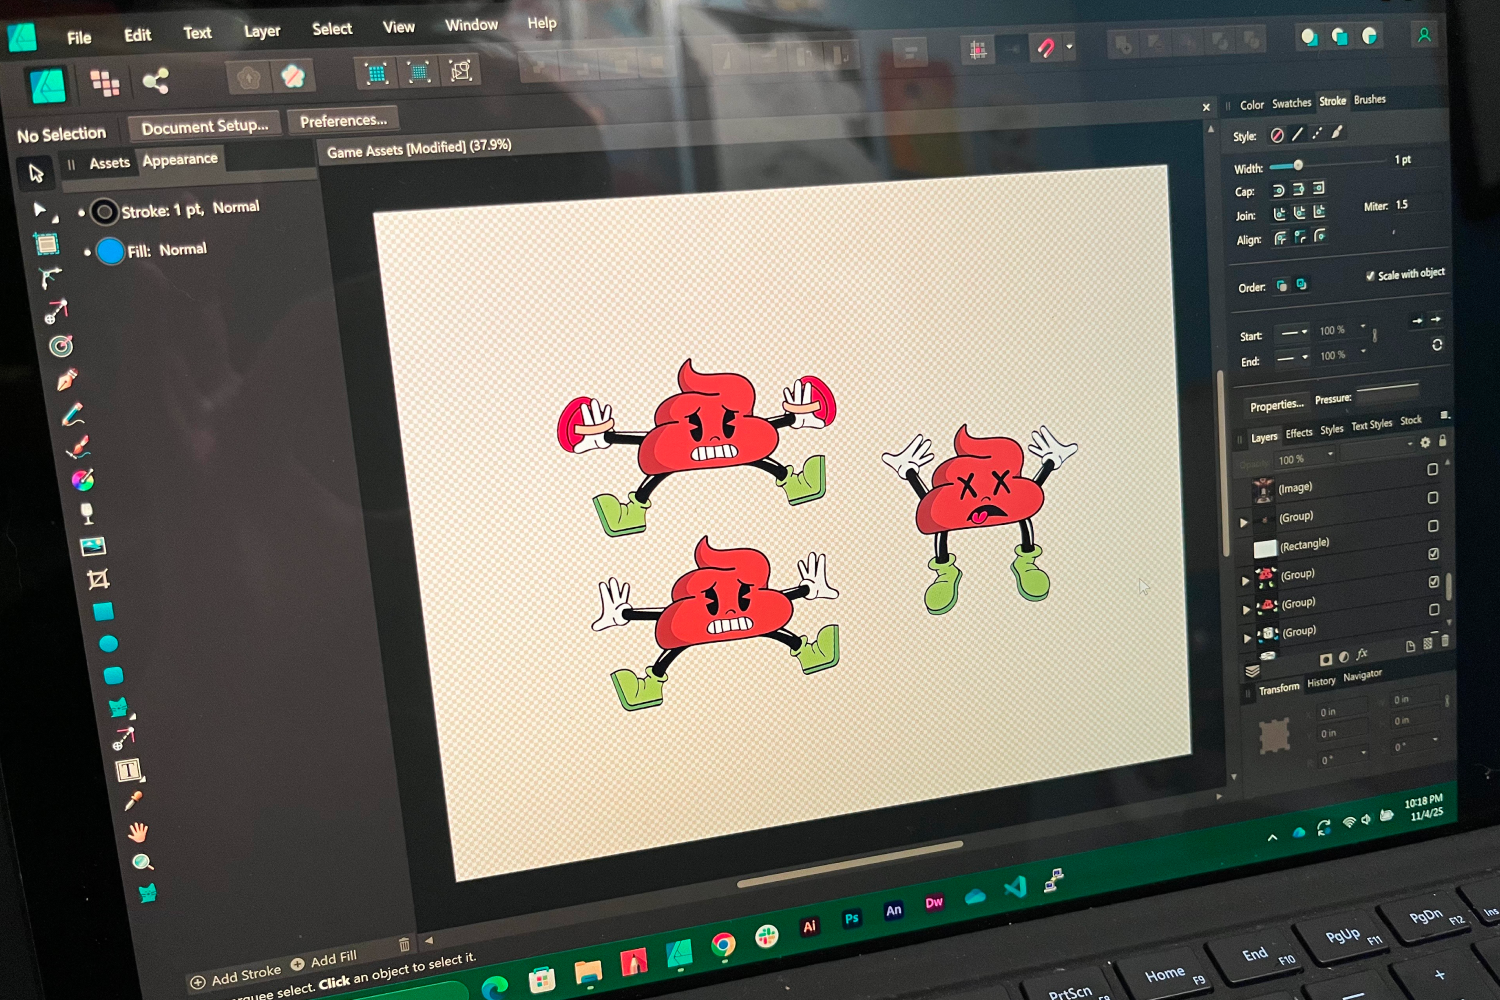Select the Rounded Rectangle shape tool

[x=114, y=675]
